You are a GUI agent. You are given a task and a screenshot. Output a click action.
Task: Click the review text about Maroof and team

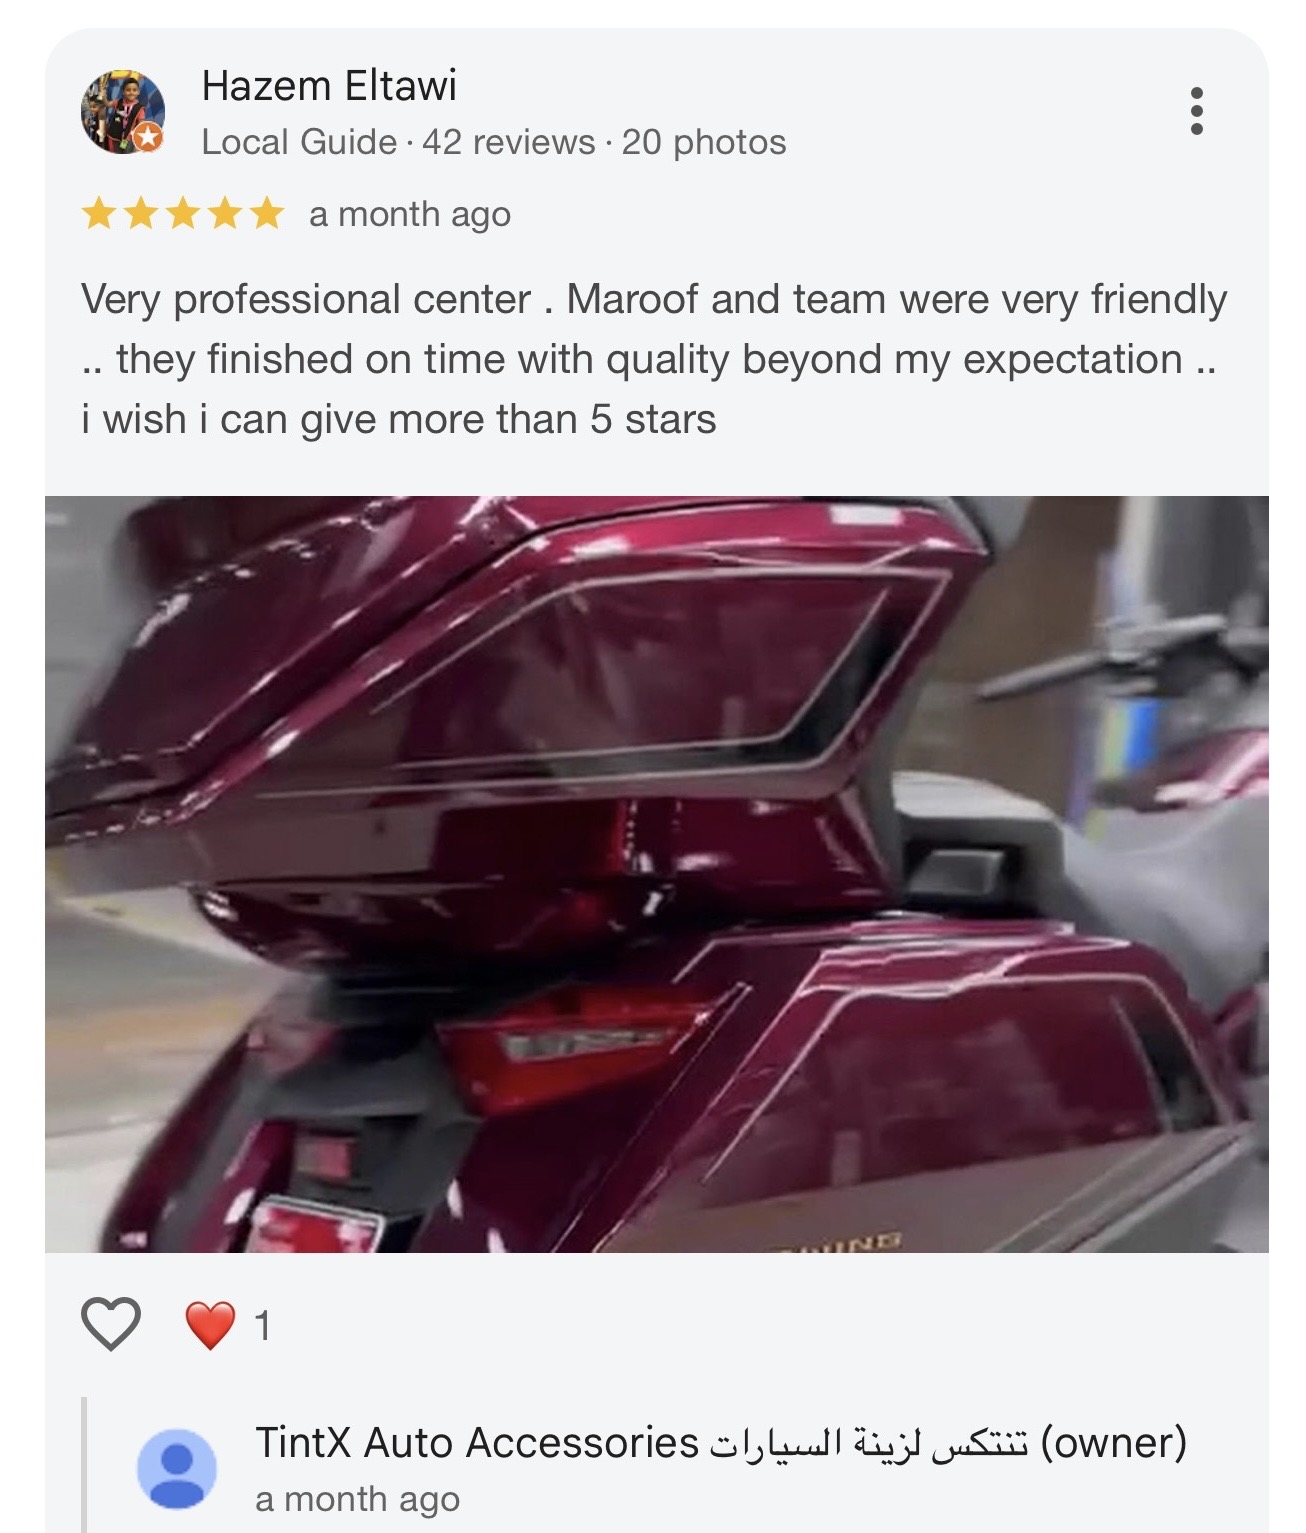654,359
